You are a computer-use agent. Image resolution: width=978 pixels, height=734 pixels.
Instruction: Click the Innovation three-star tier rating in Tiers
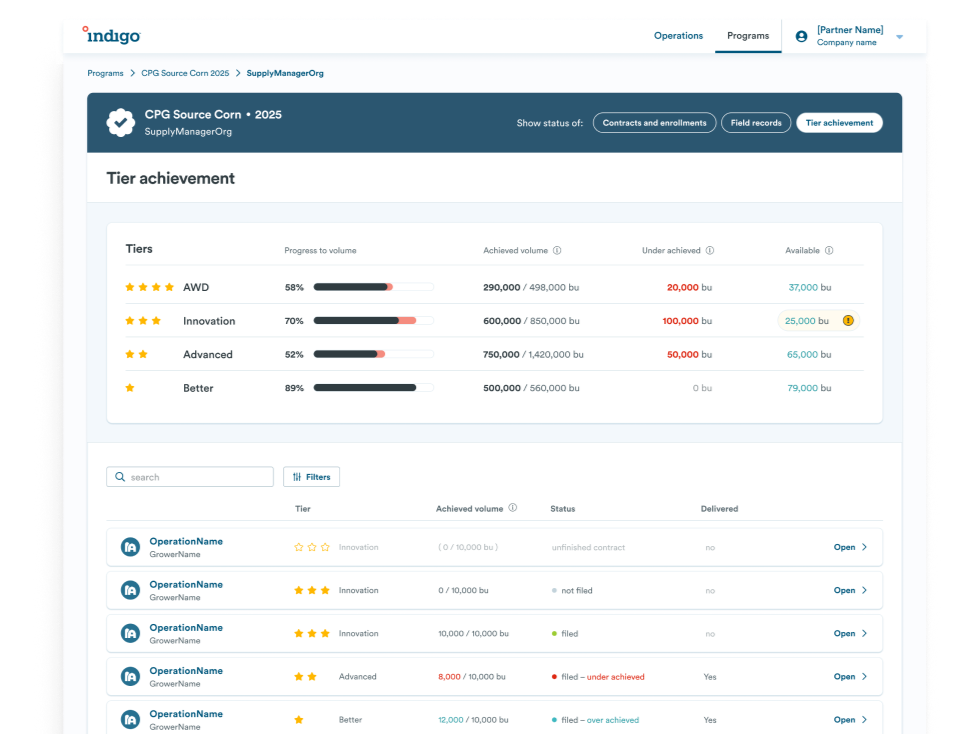[143, 321]
